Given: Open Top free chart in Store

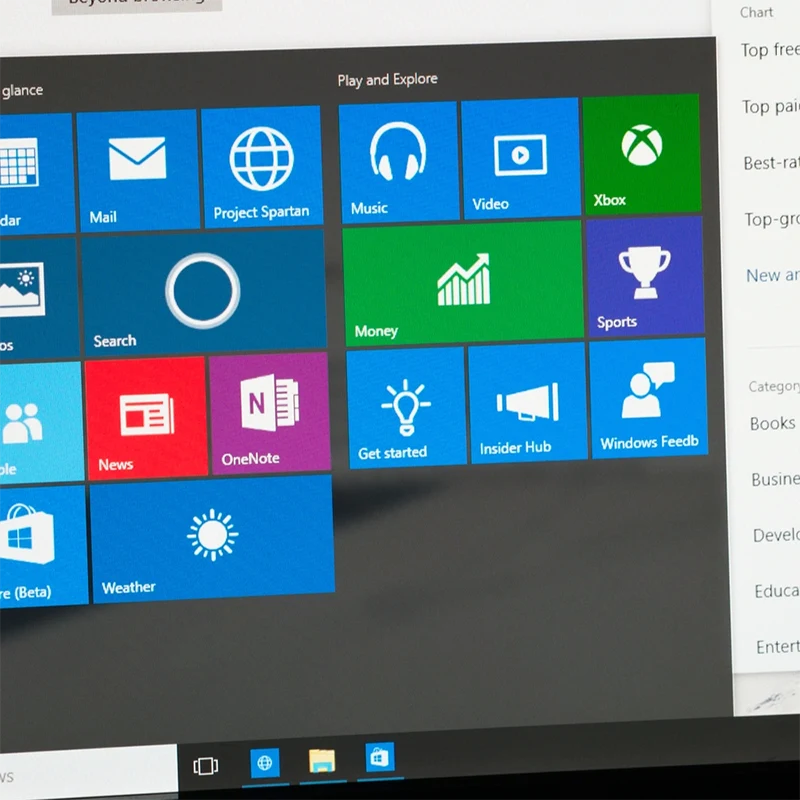Looking at the screenshot, I should click(x=770, y=49).
